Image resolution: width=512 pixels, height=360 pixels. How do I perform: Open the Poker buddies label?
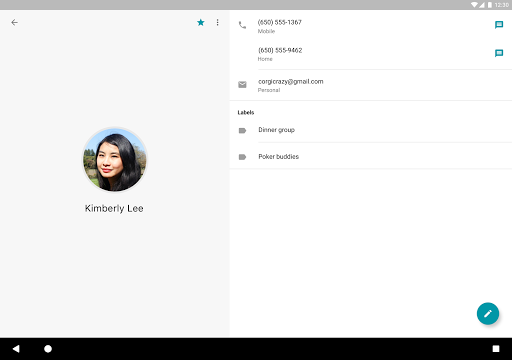(x=371, y=156)
